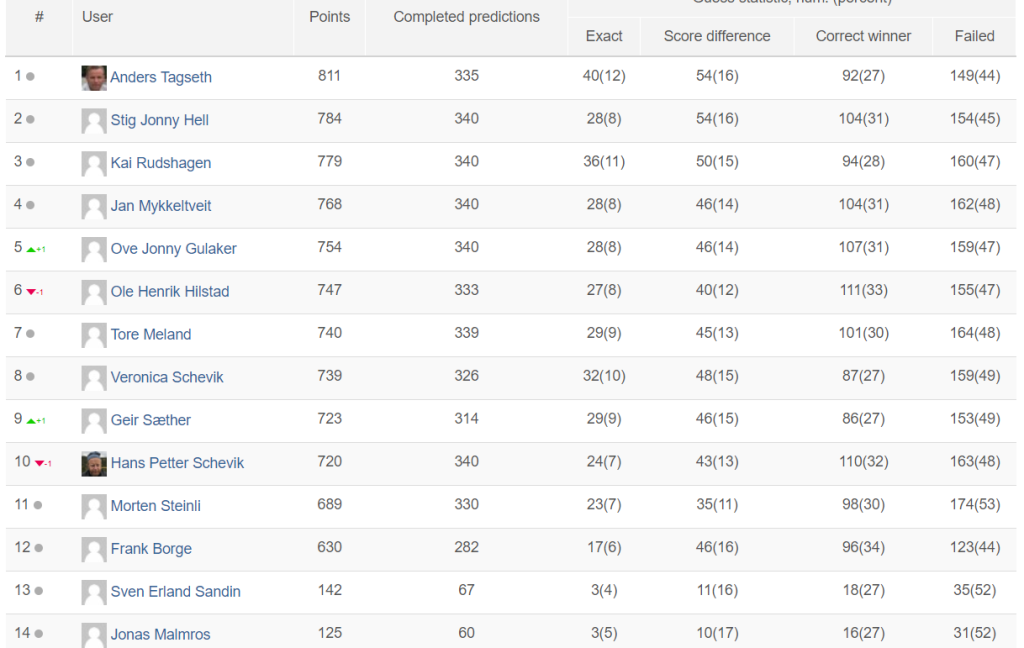Click the Score difference header
Screen dimensions: 1024x648
coord(717,36)
